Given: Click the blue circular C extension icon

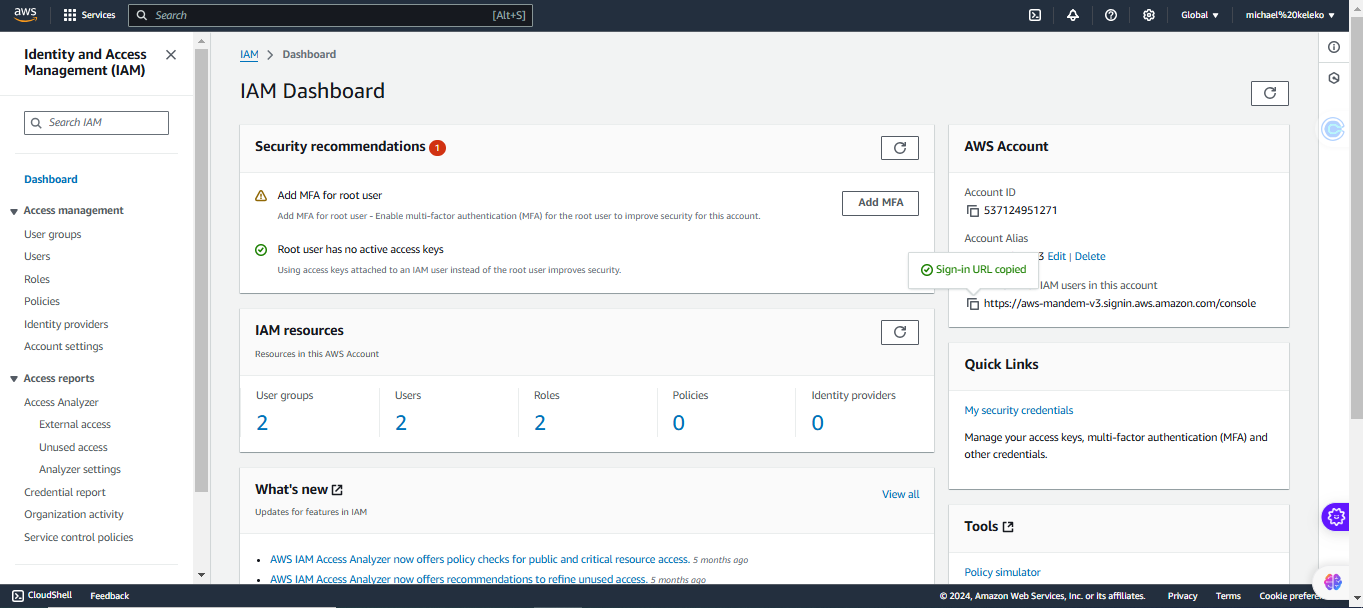Looking at the screenshot, I should click(1333, 129).
